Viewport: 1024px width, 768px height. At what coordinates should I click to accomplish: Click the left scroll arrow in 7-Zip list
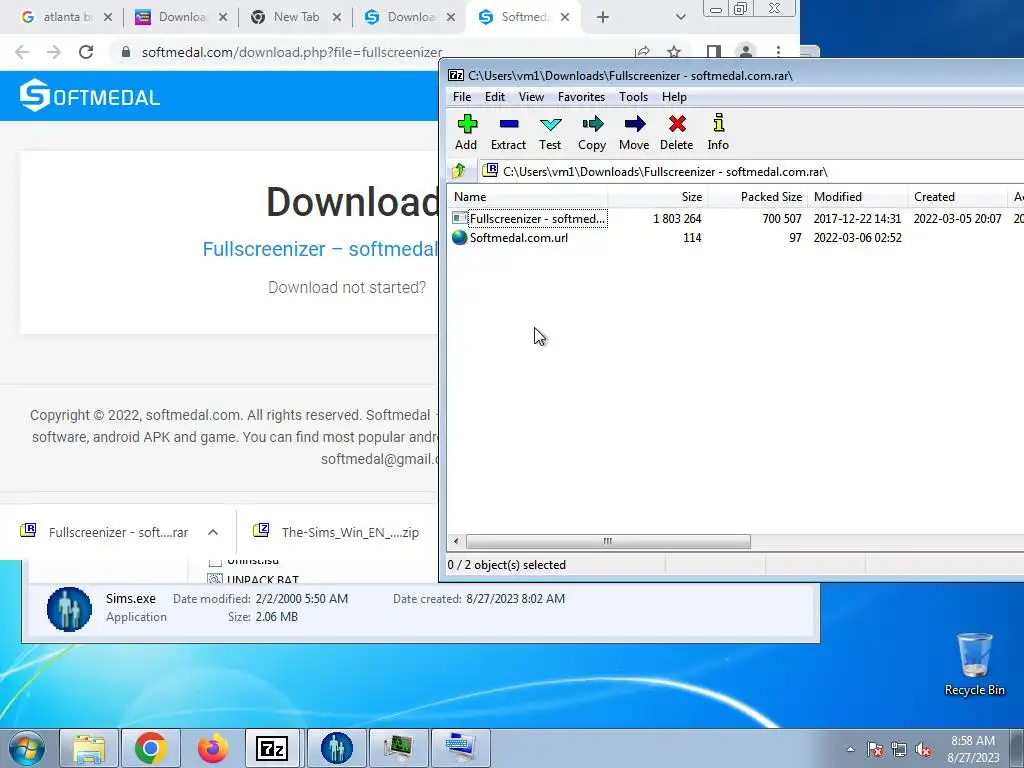456,541
